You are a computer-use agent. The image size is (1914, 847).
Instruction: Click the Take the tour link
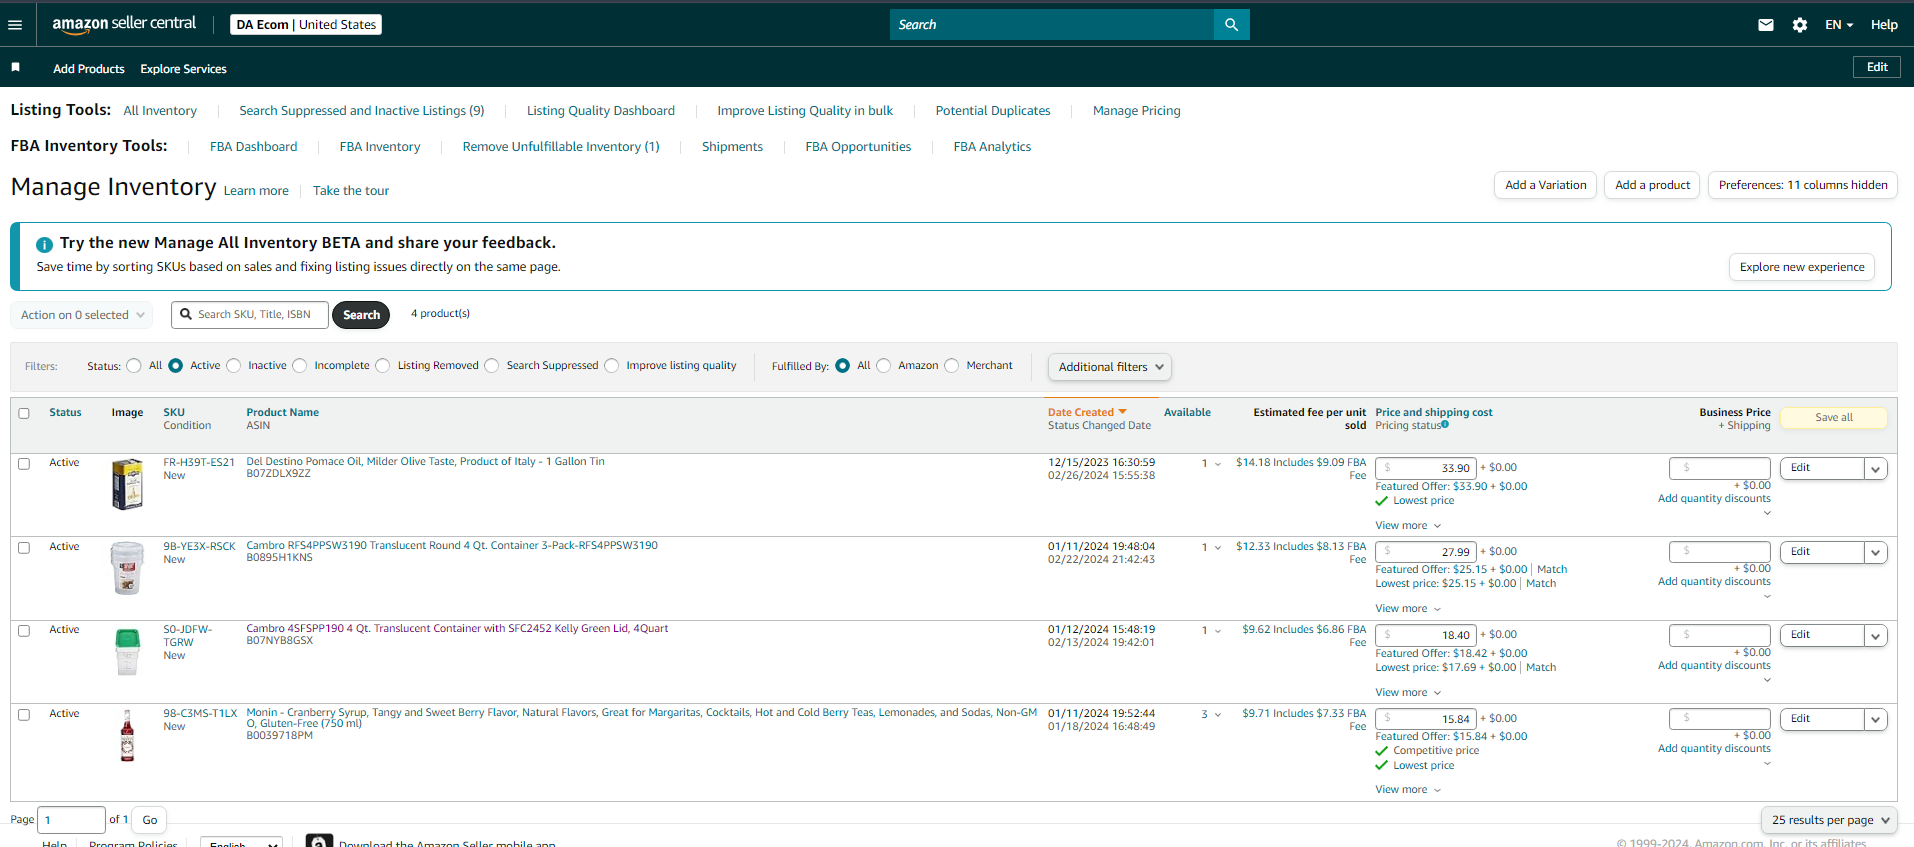351,191
